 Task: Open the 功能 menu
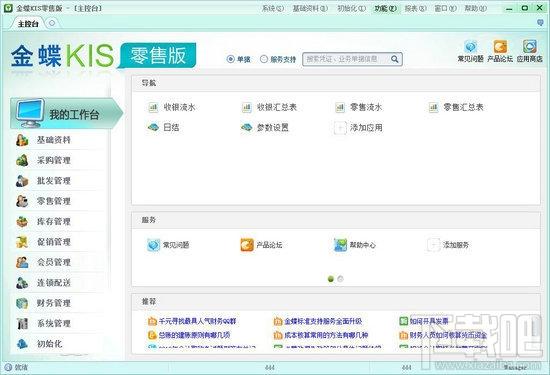(x=385, y=8)
